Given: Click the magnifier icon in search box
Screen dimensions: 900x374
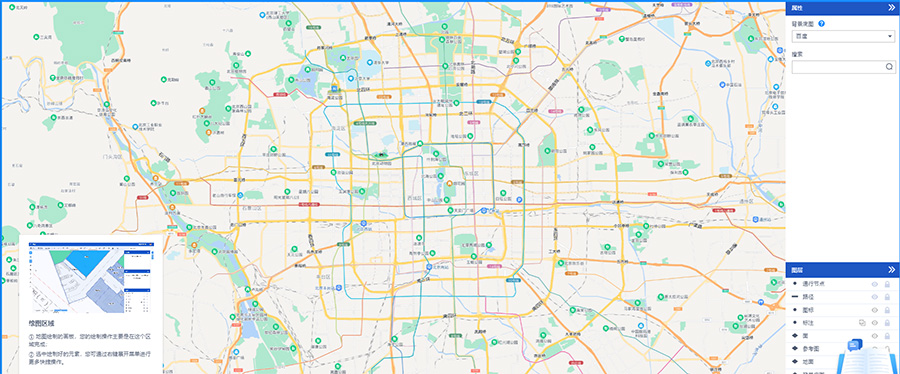Looking at the screenshot, I should tap(889, 67).
